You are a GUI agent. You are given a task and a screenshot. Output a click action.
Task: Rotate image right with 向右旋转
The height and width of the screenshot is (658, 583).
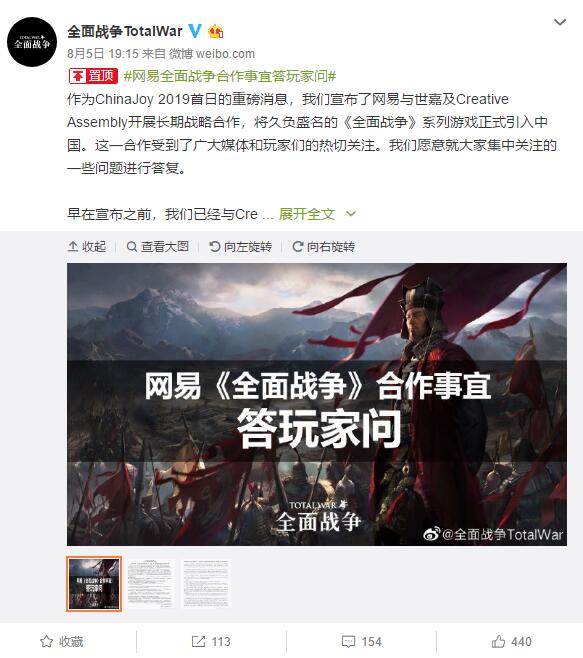[323, 246]
